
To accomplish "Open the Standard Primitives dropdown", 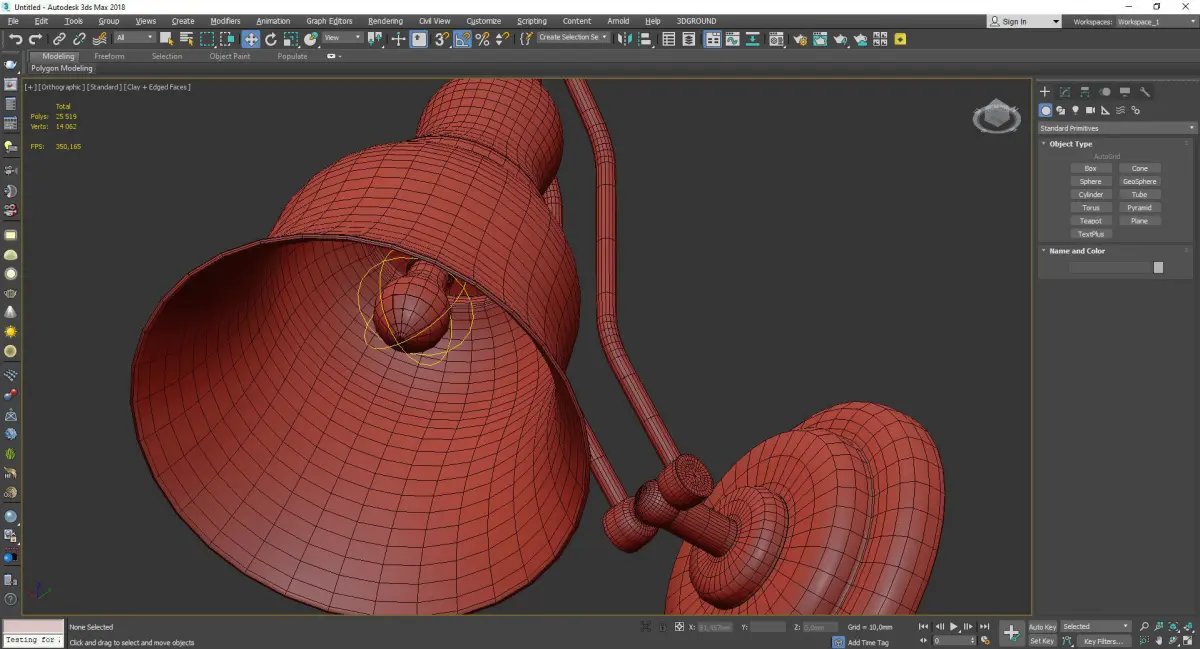I will coord(1117,128).
